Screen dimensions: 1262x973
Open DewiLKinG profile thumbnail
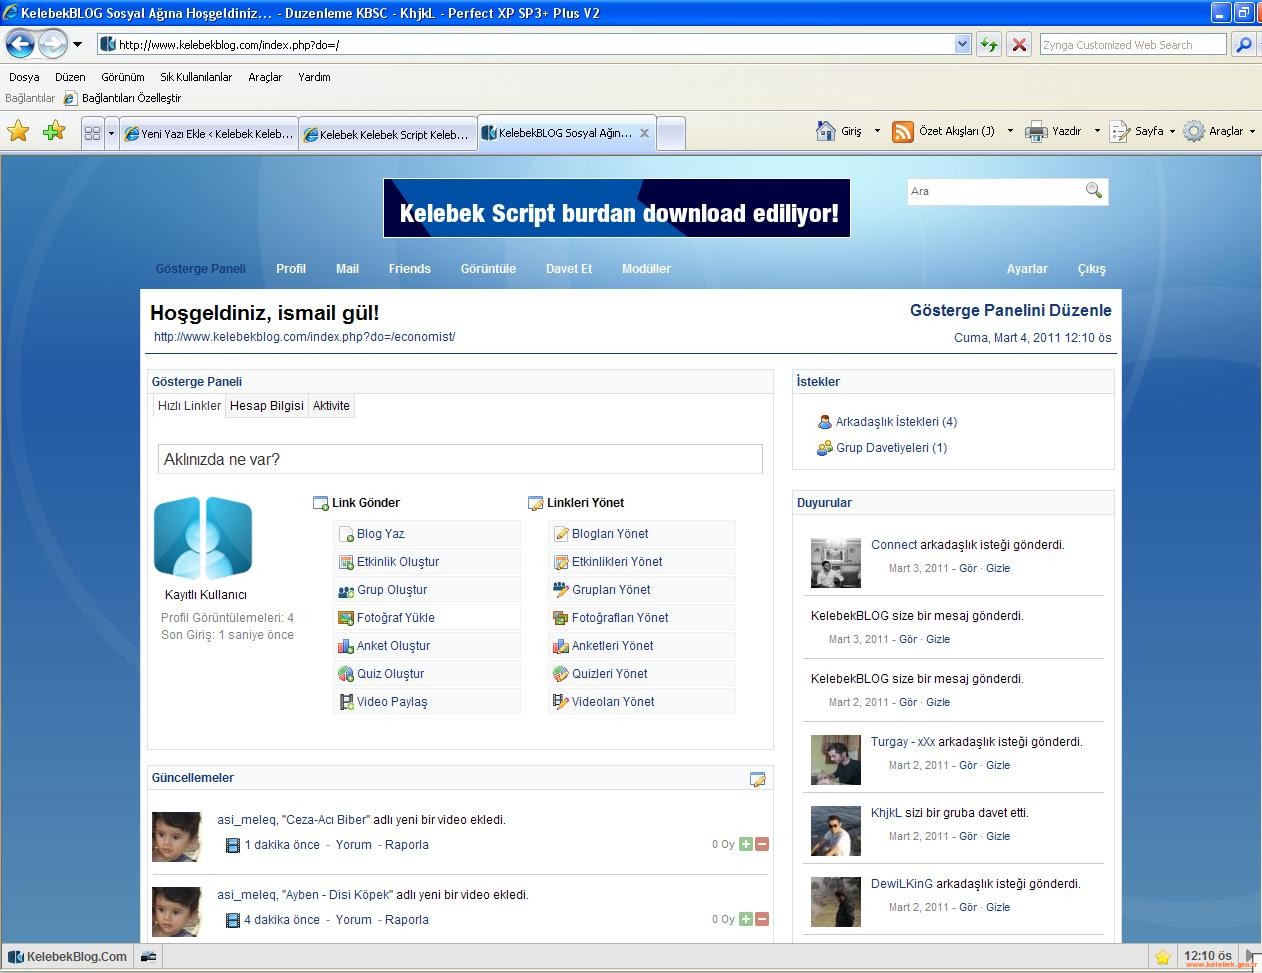835,902
